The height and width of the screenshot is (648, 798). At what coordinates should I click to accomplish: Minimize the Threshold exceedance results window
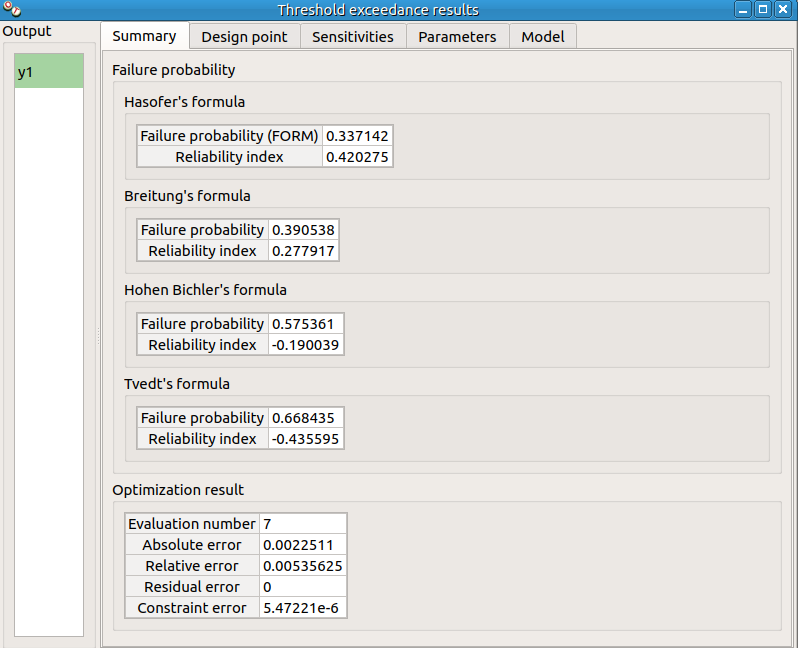pyautogui.click(x=743, y=10)
